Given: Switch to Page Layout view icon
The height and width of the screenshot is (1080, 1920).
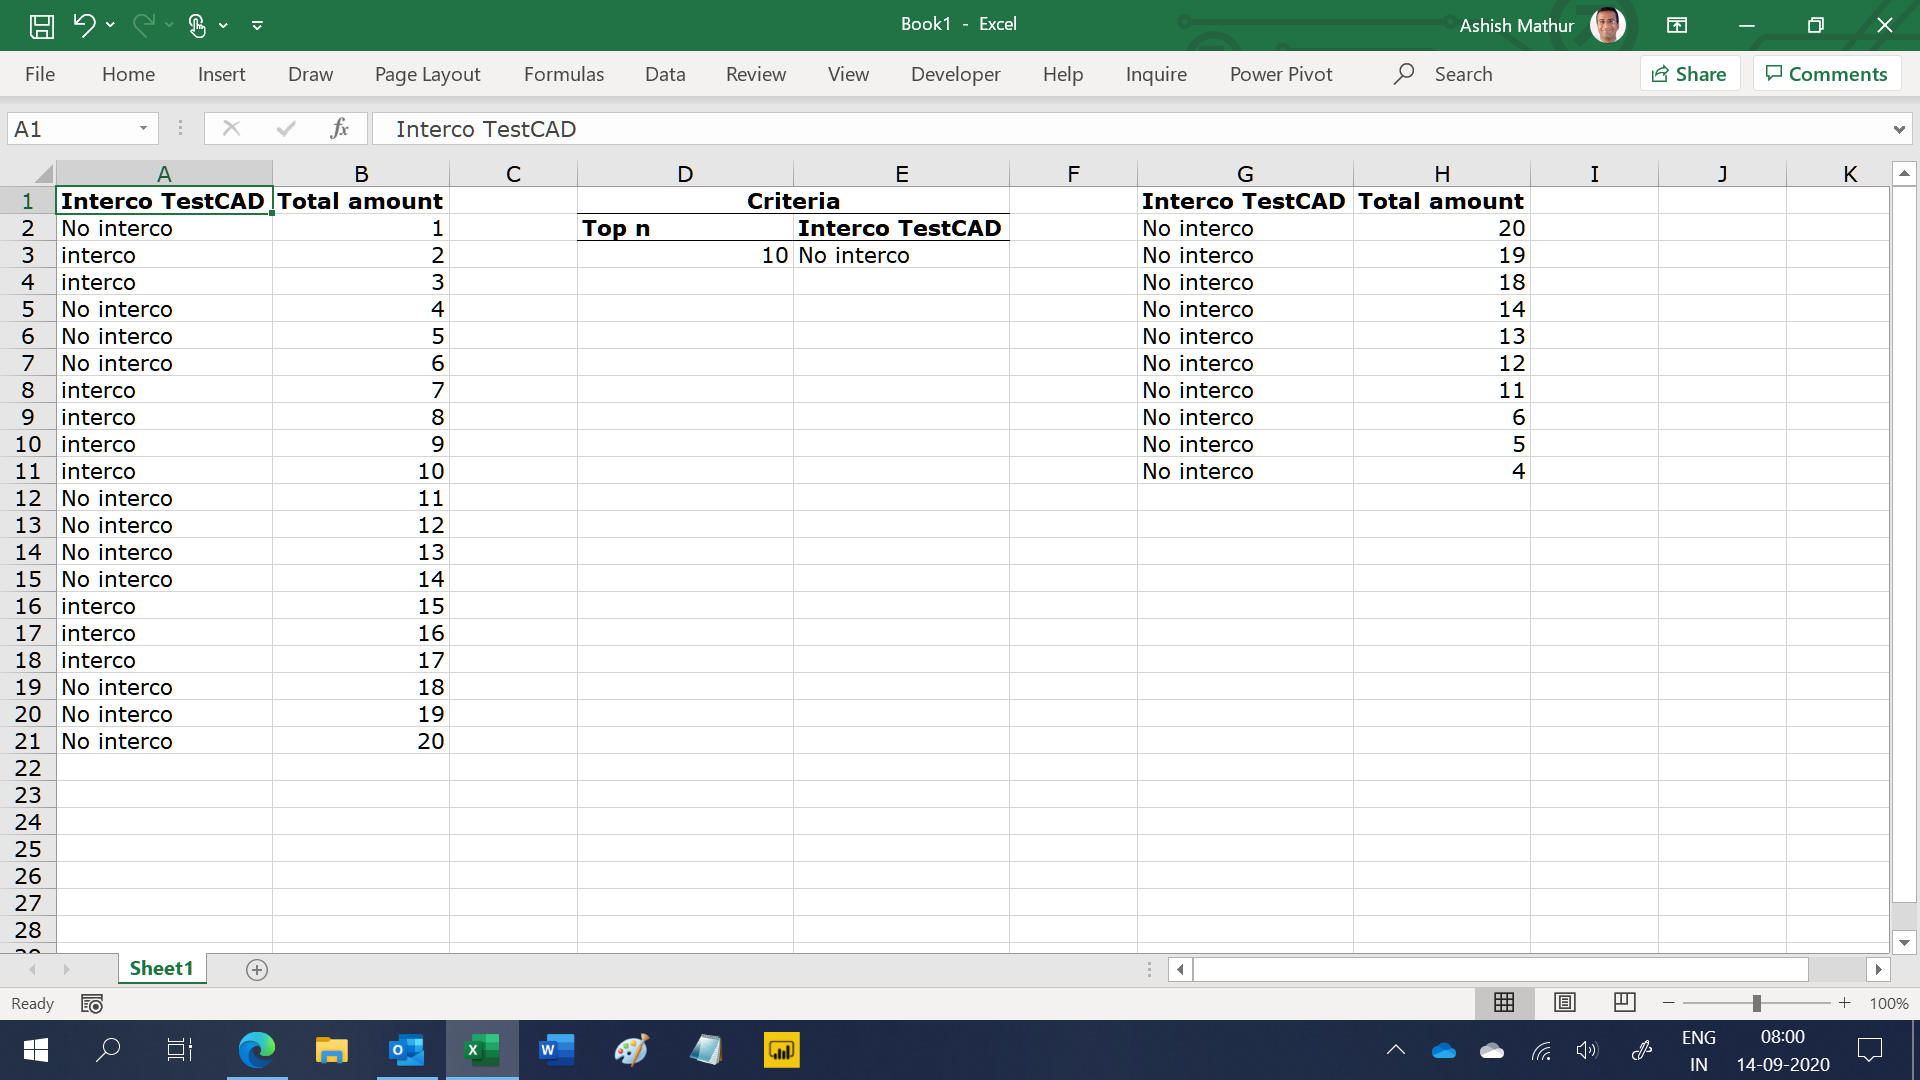Looking at the screenshot, I should tap(1565, 1002).
